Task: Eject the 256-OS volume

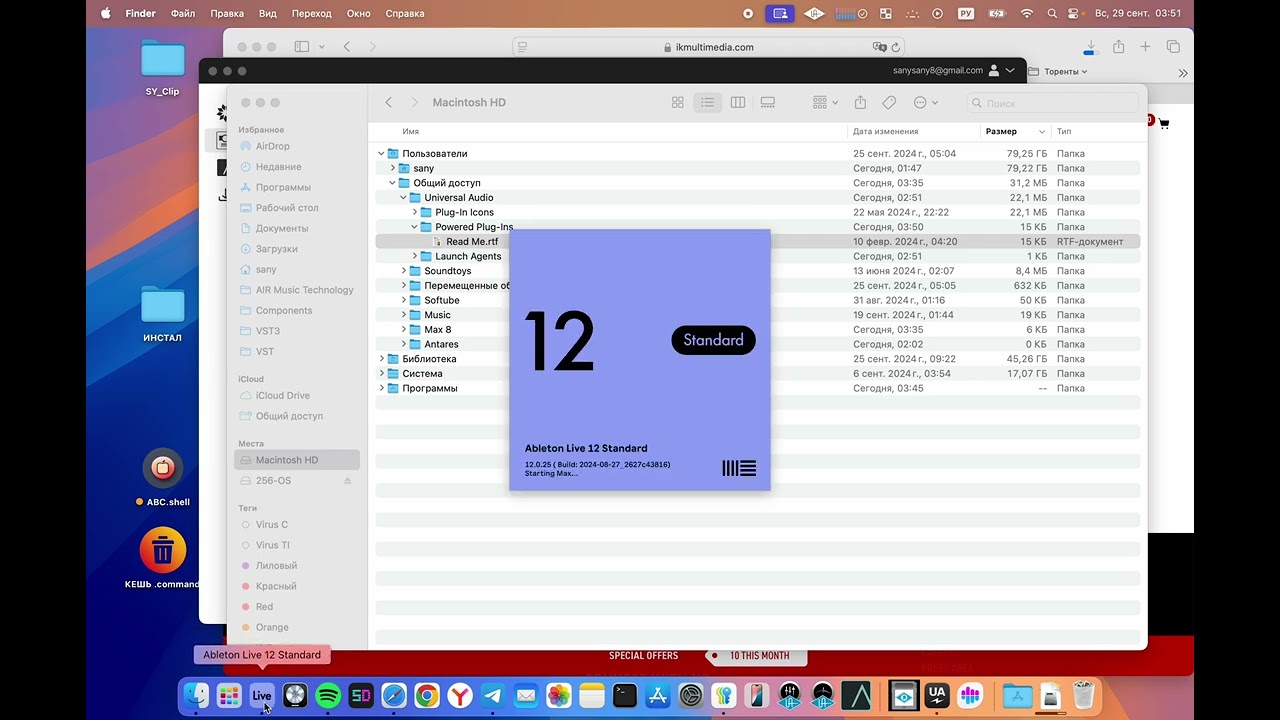Action: 348,481
